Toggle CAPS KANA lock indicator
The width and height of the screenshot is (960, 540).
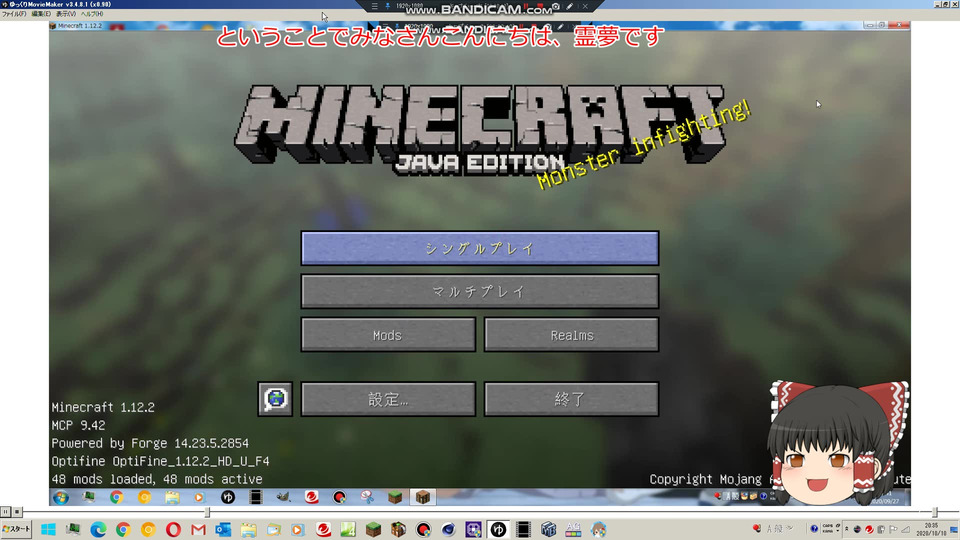click(828, 529)
